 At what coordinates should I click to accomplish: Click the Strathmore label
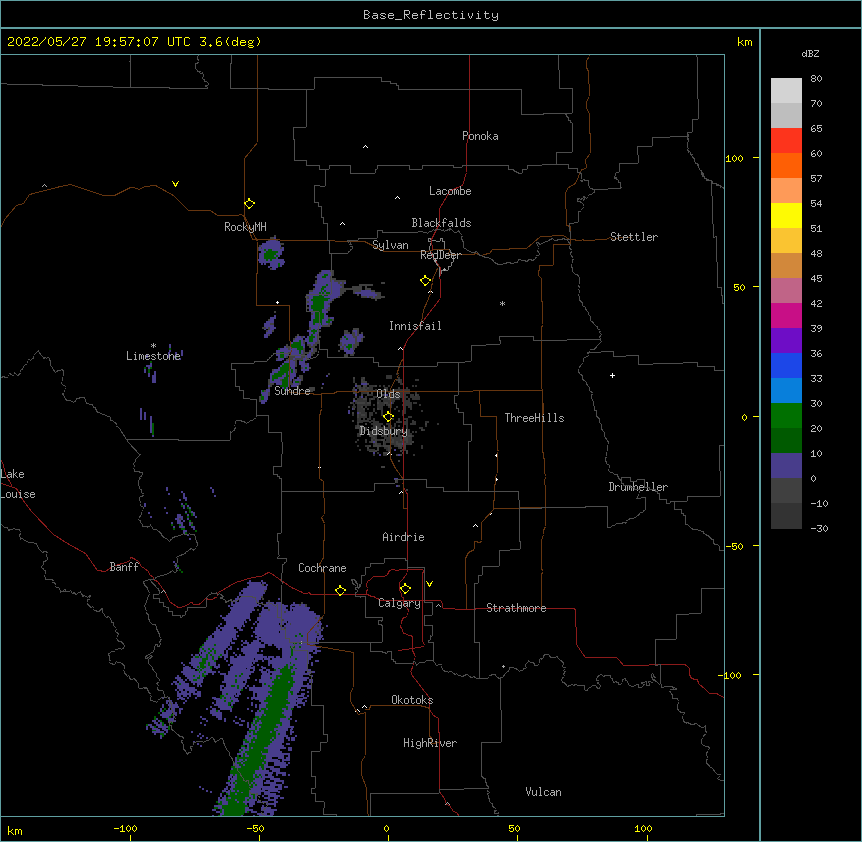(x=516, y=608)
